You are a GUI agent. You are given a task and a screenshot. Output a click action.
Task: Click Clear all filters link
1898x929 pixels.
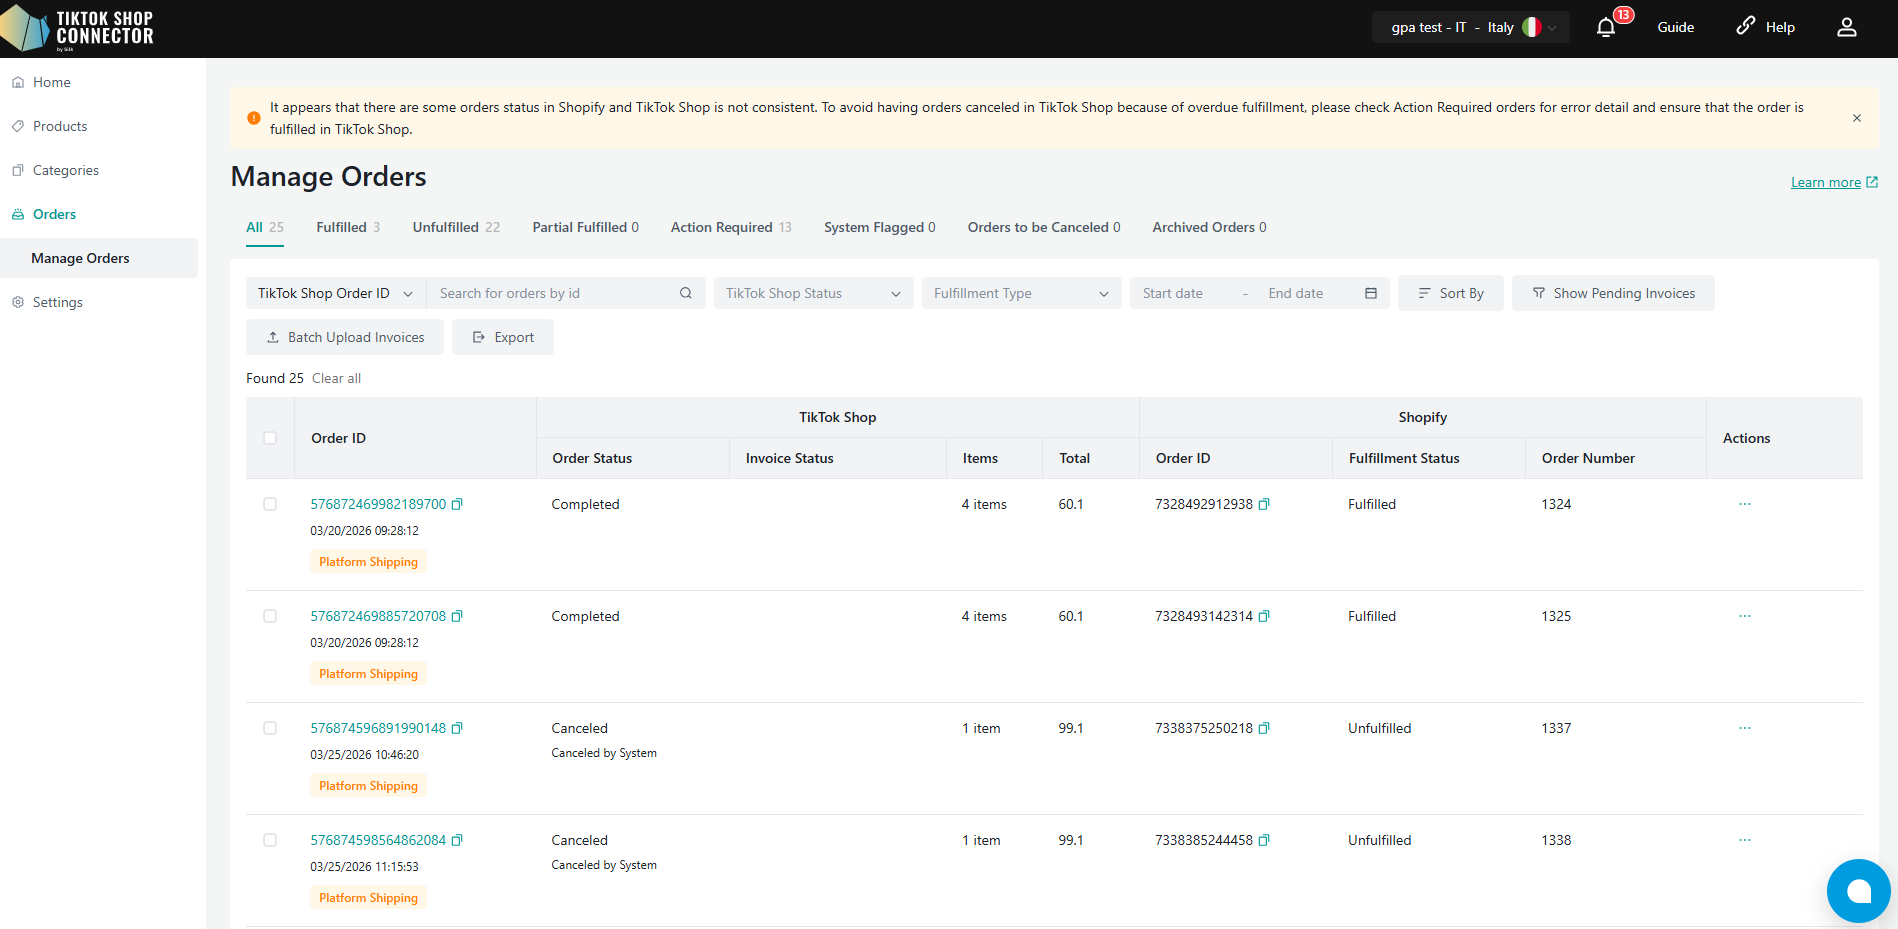[x=336, y=378]
